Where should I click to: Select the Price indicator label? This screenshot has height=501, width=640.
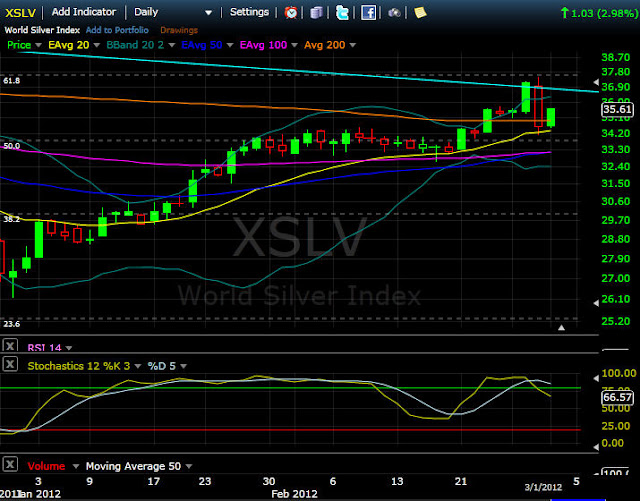19,45
